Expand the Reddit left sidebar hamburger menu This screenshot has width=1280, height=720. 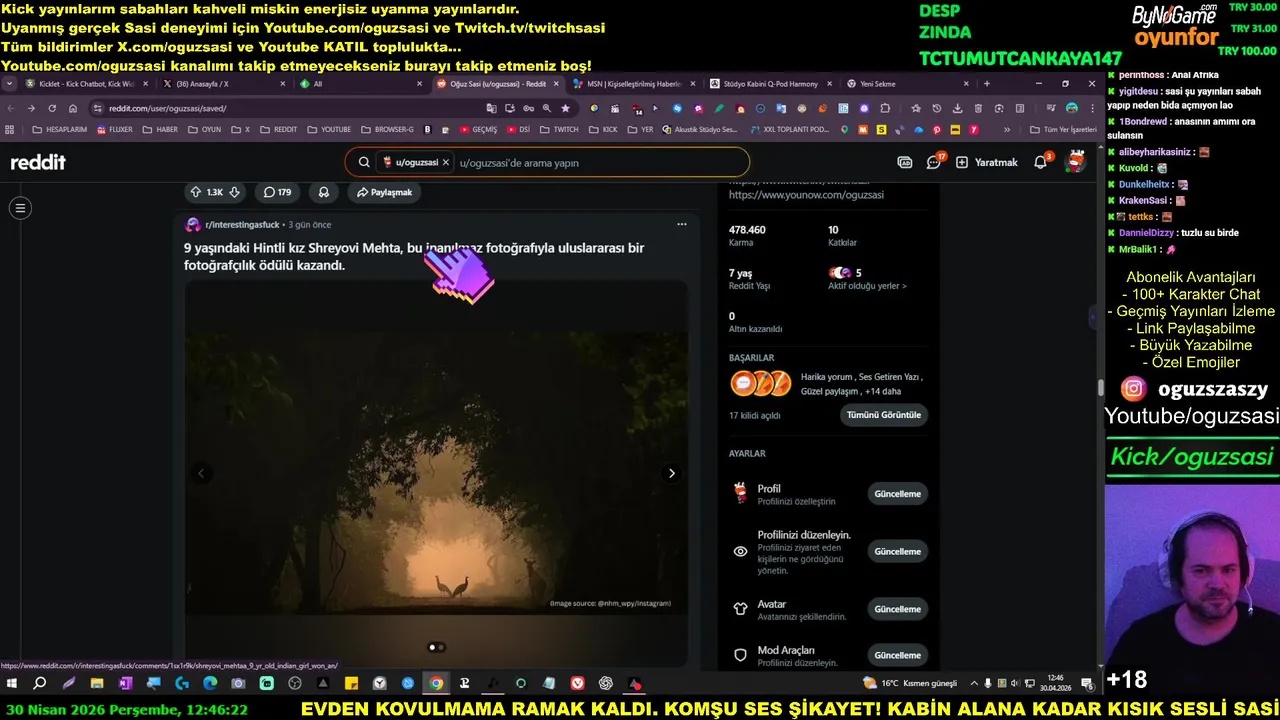[x=20, y=208]
